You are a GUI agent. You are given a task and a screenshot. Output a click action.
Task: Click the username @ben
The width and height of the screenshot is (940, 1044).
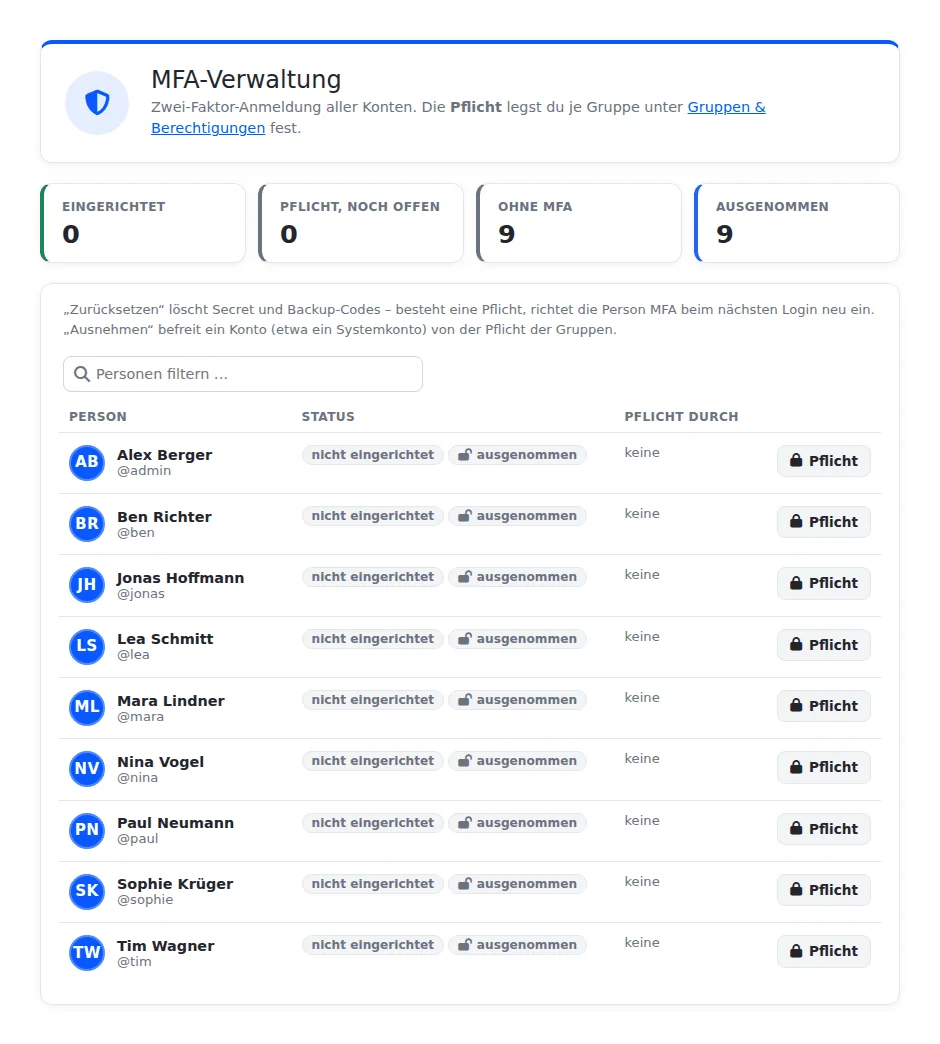[x=136, y=533]
